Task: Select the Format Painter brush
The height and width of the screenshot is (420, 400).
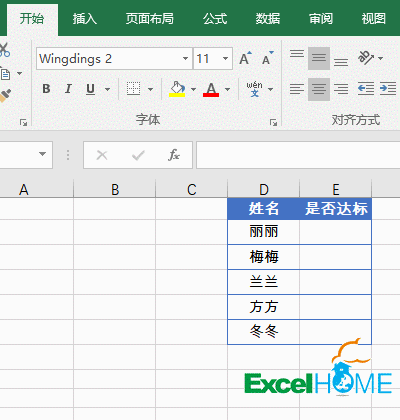Action: click(x=5, y=96)
